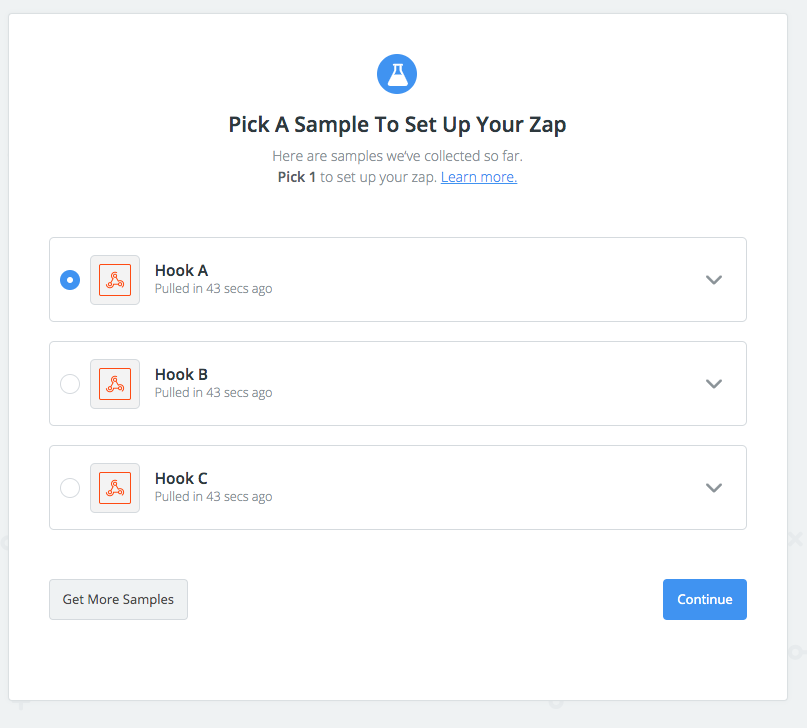Click the webhook icon beside Hook C

(x=115, y=488)
